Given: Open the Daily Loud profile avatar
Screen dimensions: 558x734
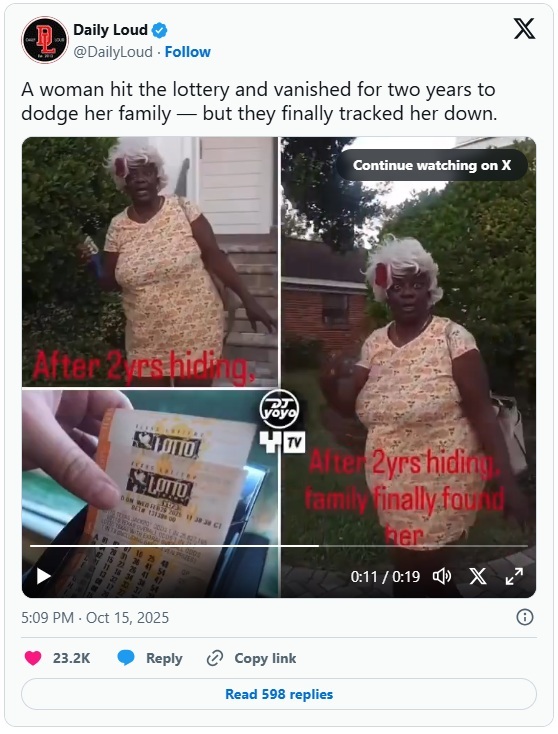Looking at the screenshot, I should (x=45, y=40).
